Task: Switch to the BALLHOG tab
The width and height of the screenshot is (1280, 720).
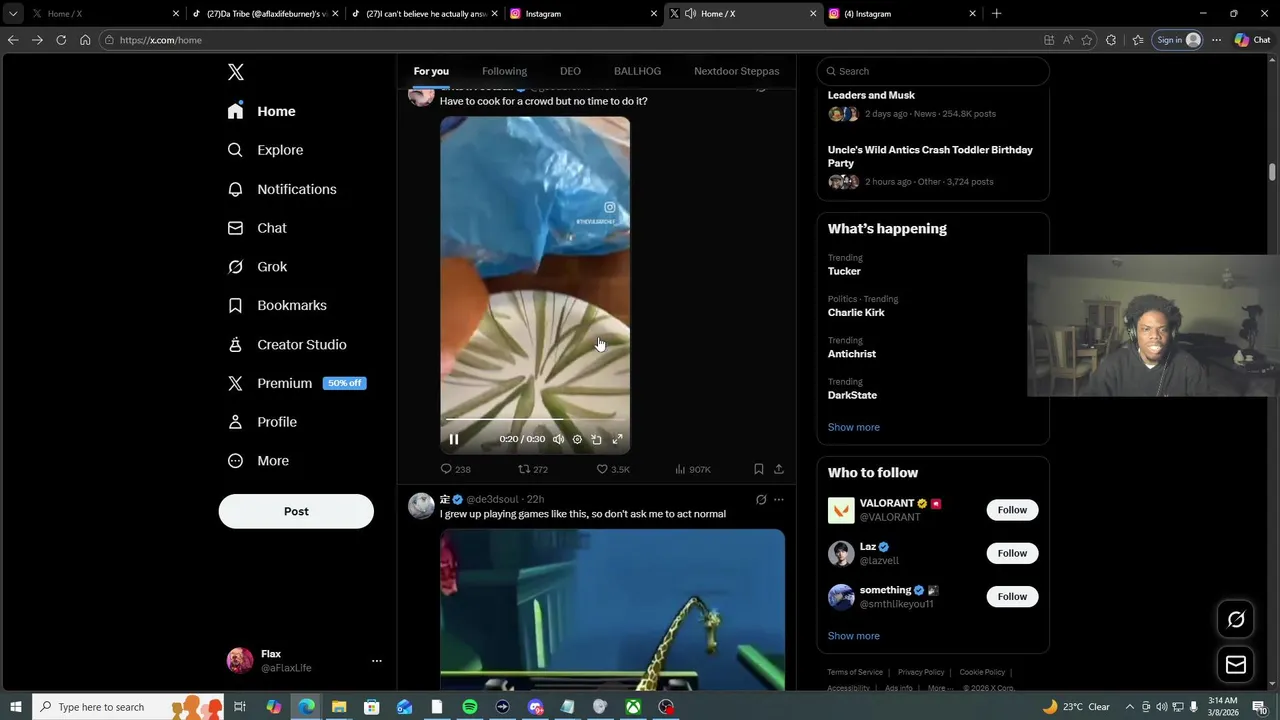Action: 637,71
